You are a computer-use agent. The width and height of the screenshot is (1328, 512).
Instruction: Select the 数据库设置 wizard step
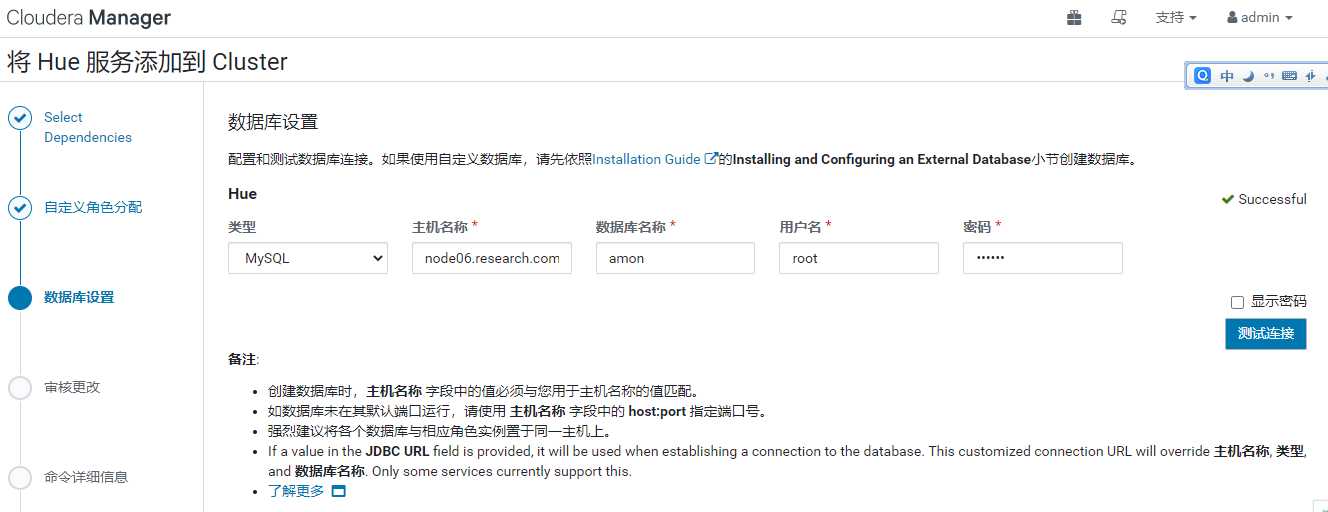79,298
